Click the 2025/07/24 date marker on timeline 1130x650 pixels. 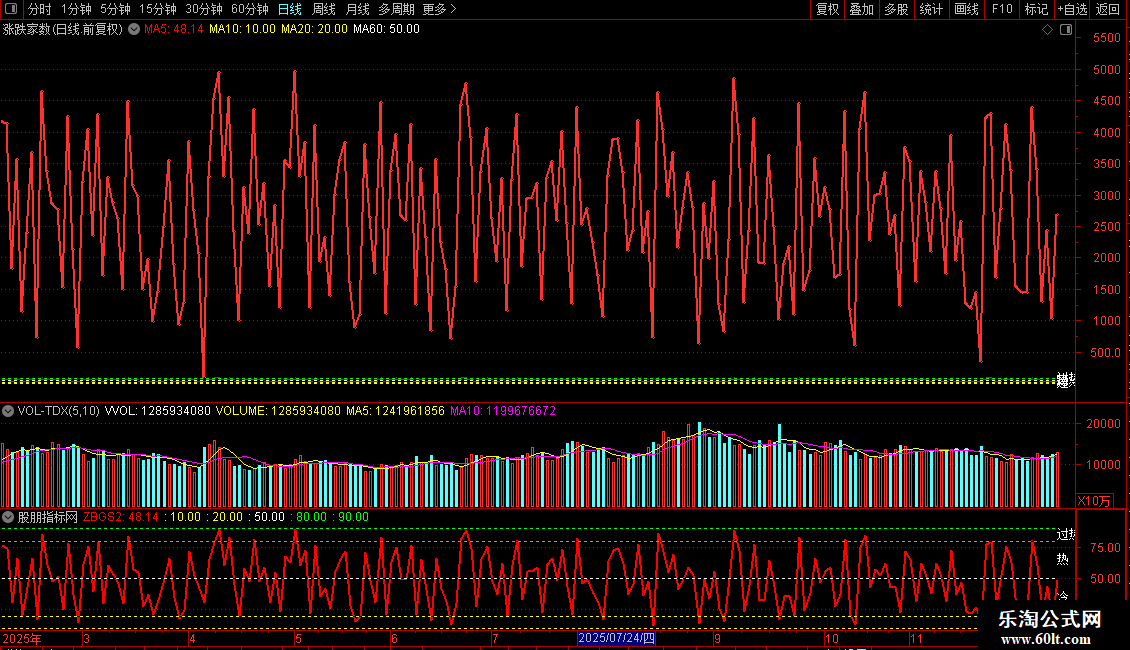pyautogui.click(x=616, y=638)
